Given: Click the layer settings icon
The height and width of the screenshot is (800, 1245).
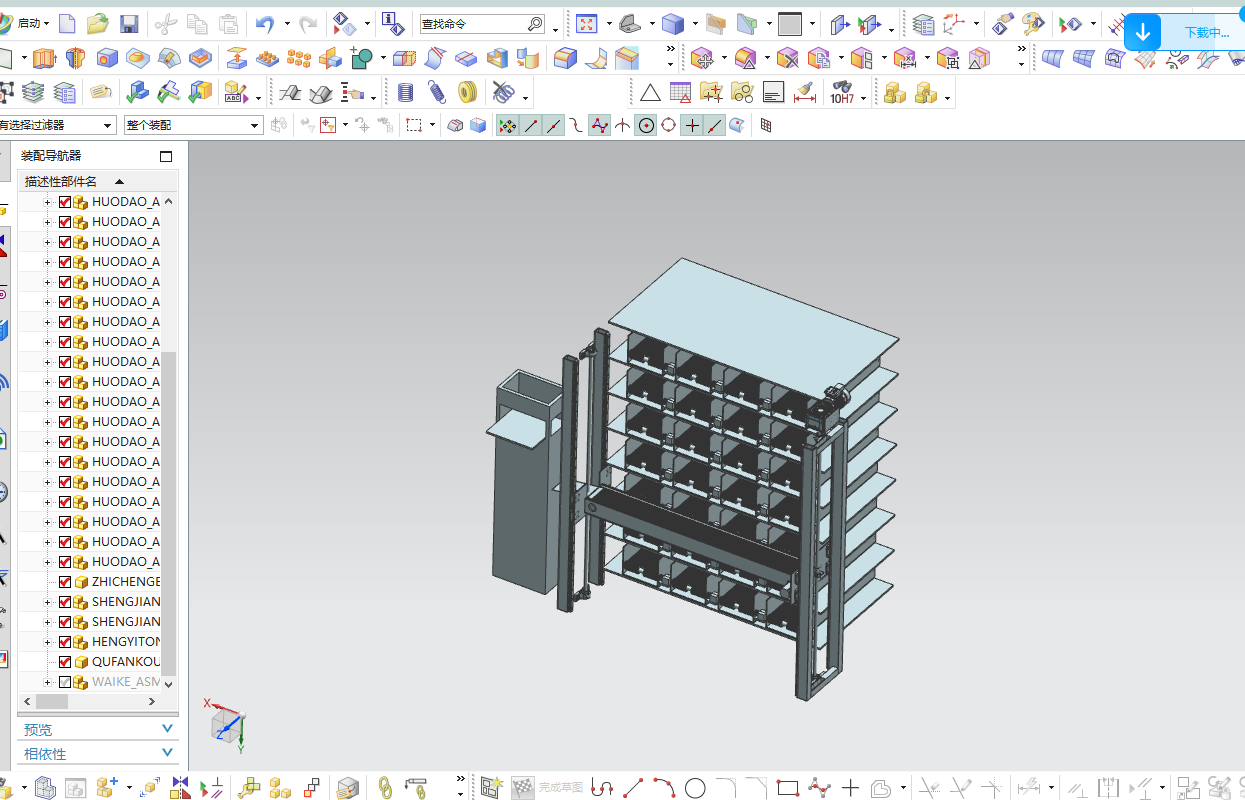Looking at the screenshot, I should tap(924, 23).
